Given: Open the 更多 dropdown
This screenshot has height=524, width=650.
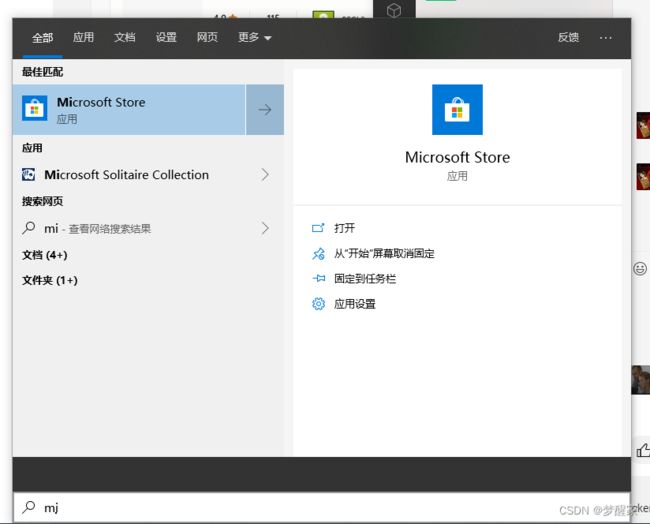Looking at the screenshot, I should click(x=255, y=37).
